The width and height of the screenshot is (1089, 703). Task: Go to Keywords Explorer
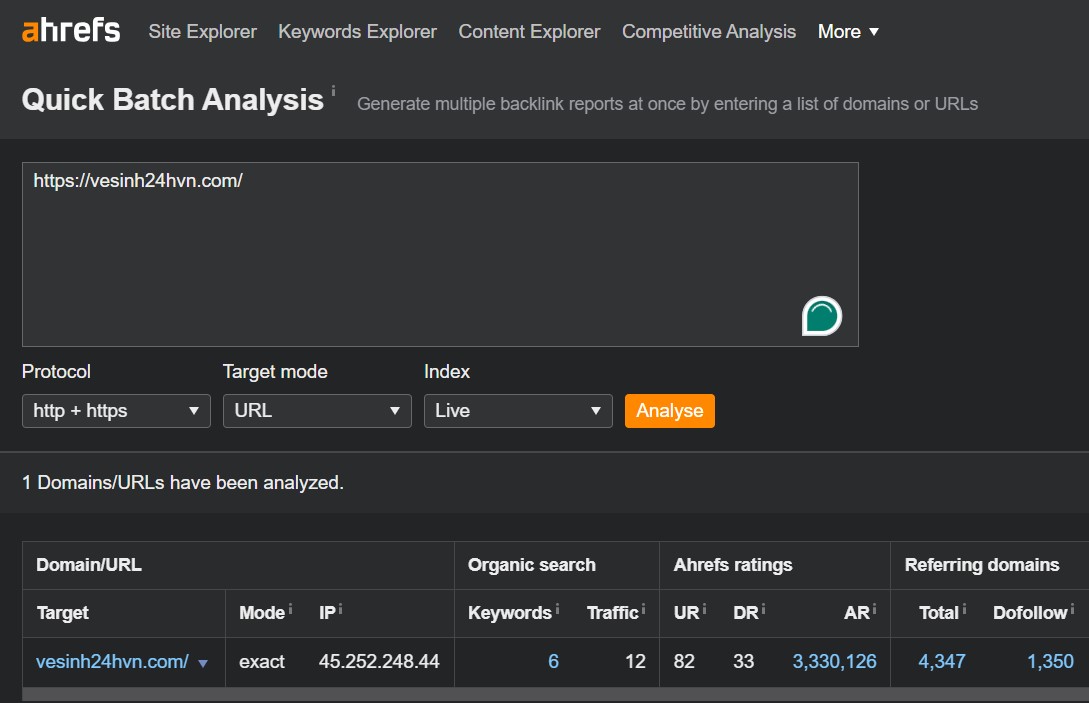pos(357,32)
